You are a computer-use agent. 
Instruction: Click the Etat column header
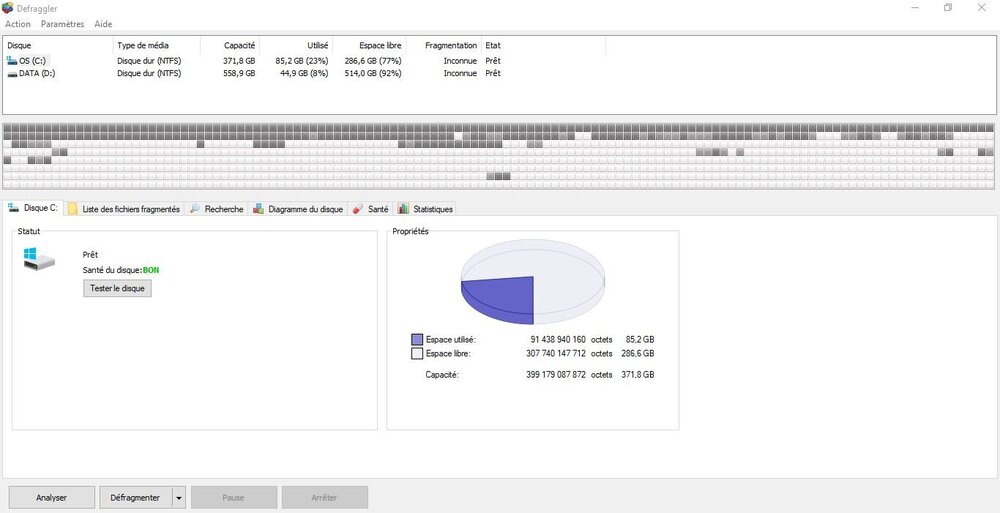pos(543,45)
